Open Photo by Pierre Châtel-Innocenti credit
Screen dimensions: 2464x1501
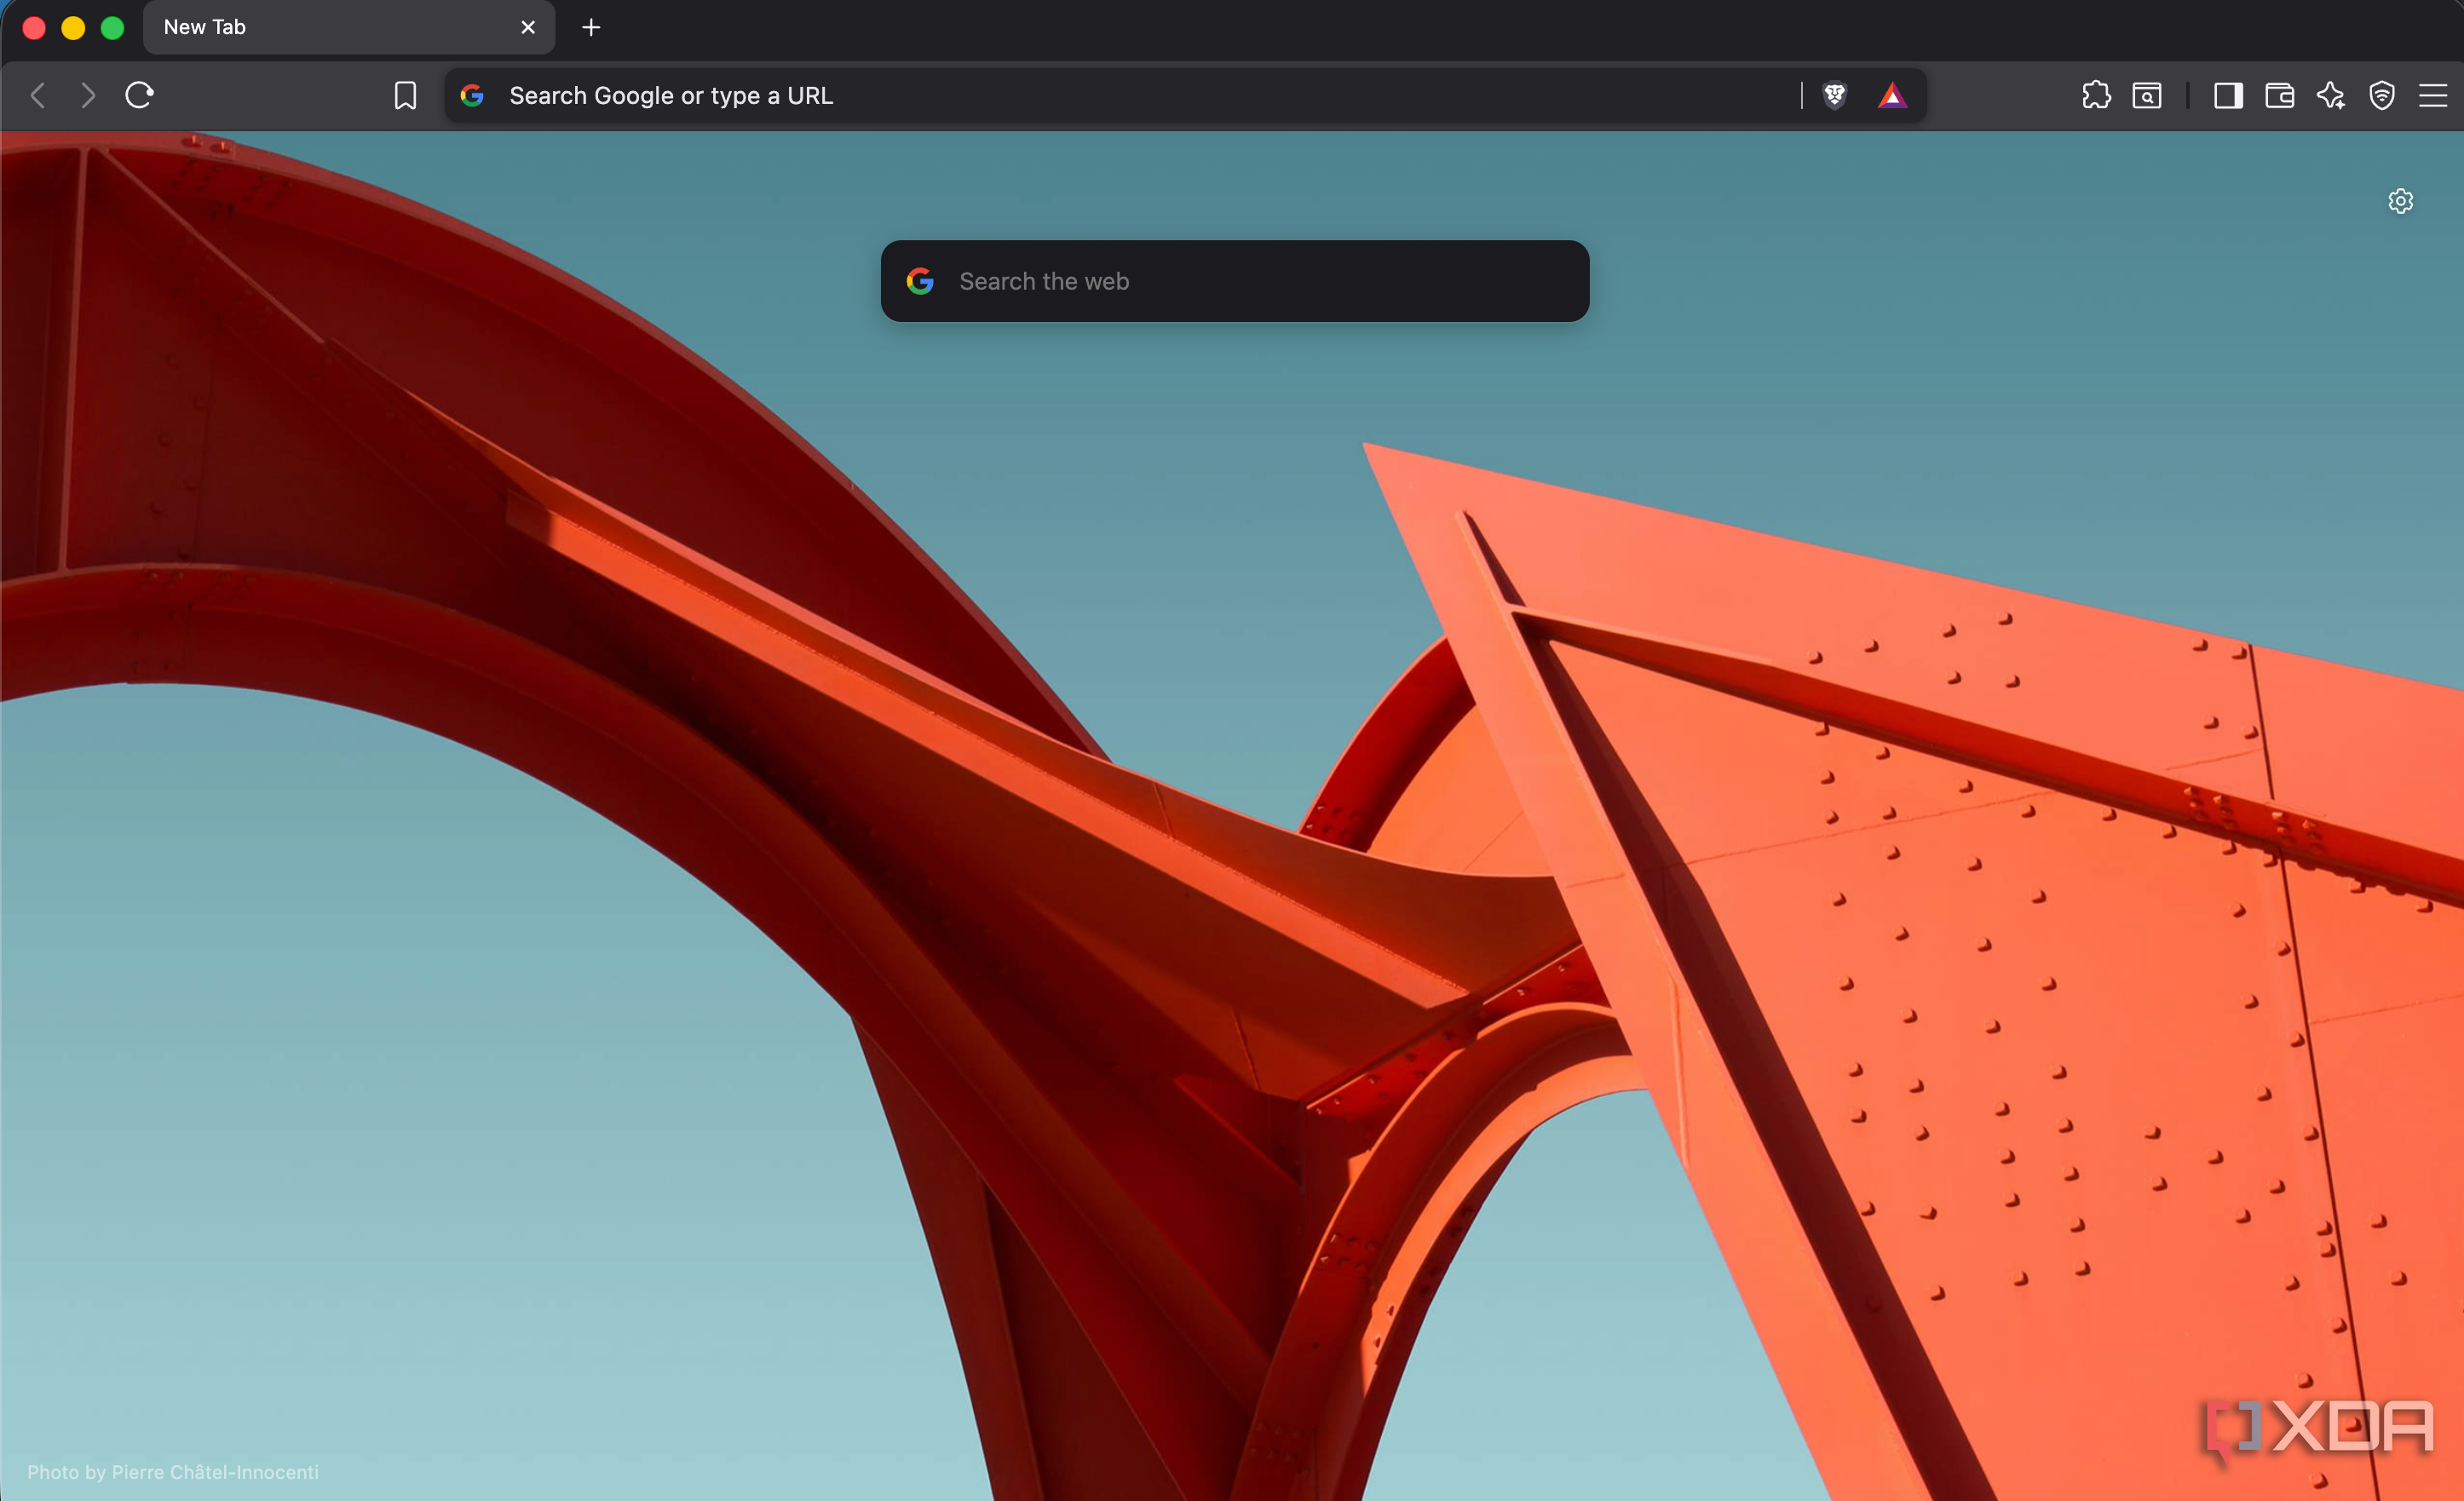(173, 1472)
